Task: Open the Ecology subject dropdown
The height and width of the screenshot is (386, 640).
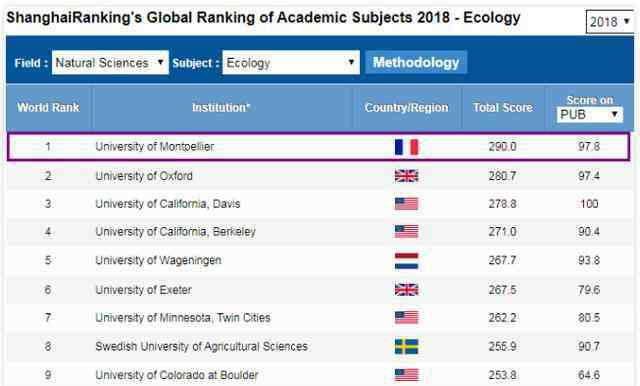Action: coord(291,62)
